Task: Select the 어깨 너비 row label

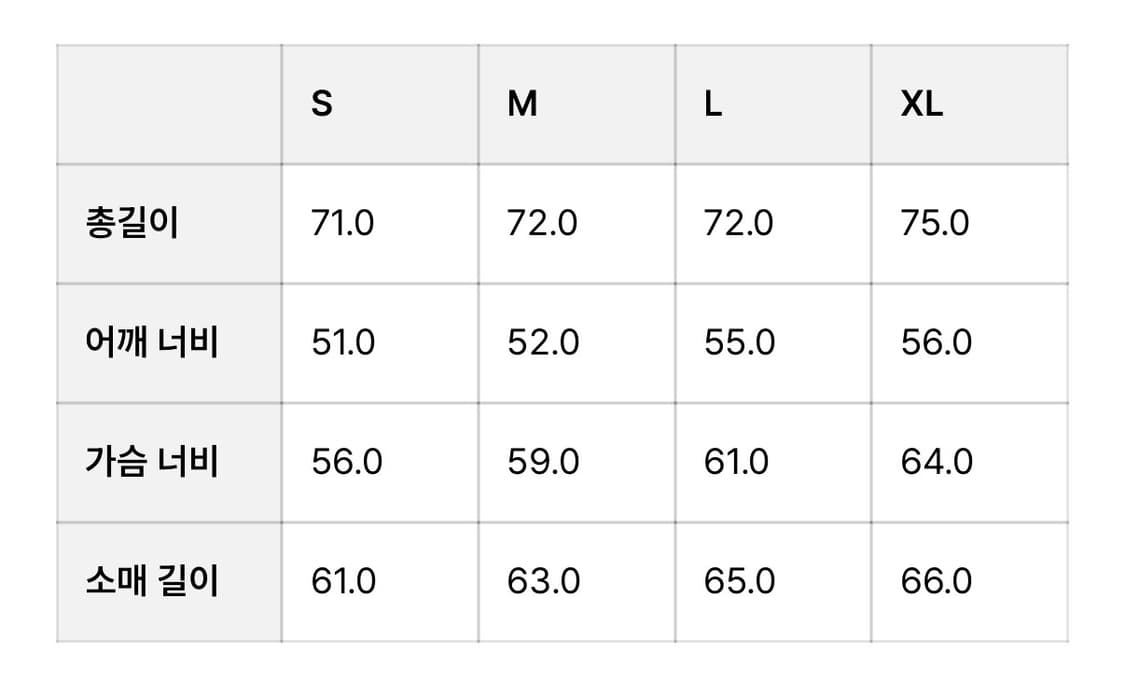Action: pyautogui.click(x=152, y=343)
